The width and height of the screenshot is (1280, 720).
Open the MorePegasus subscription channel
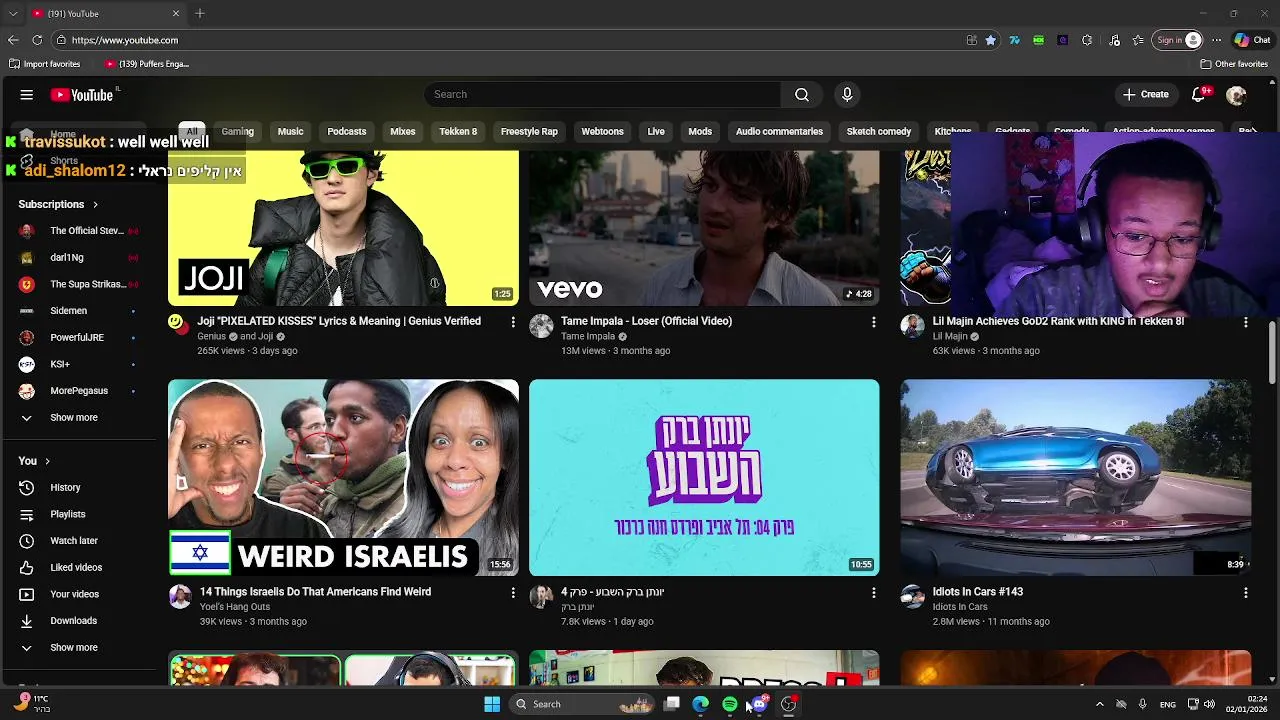pos(78,391)
